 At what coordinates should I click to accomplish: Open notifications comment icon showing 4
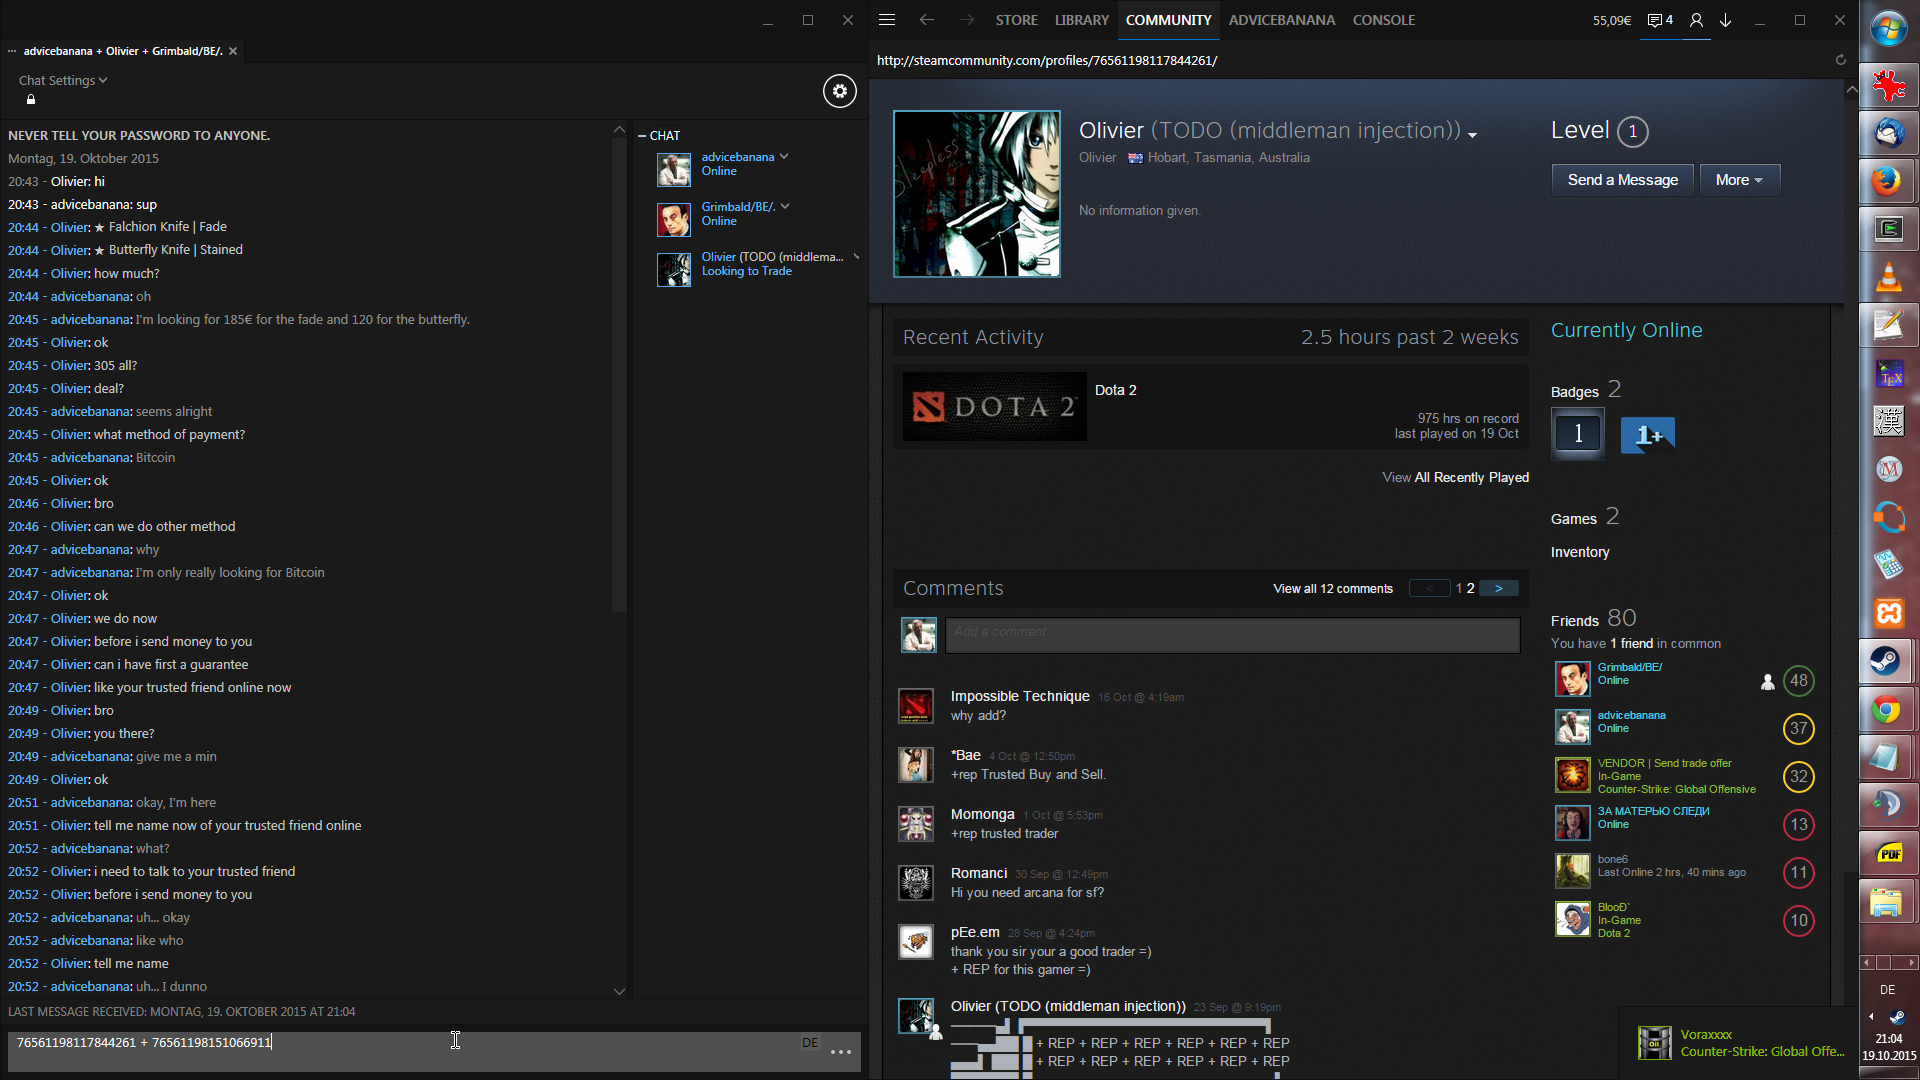tap(1660, 20)
